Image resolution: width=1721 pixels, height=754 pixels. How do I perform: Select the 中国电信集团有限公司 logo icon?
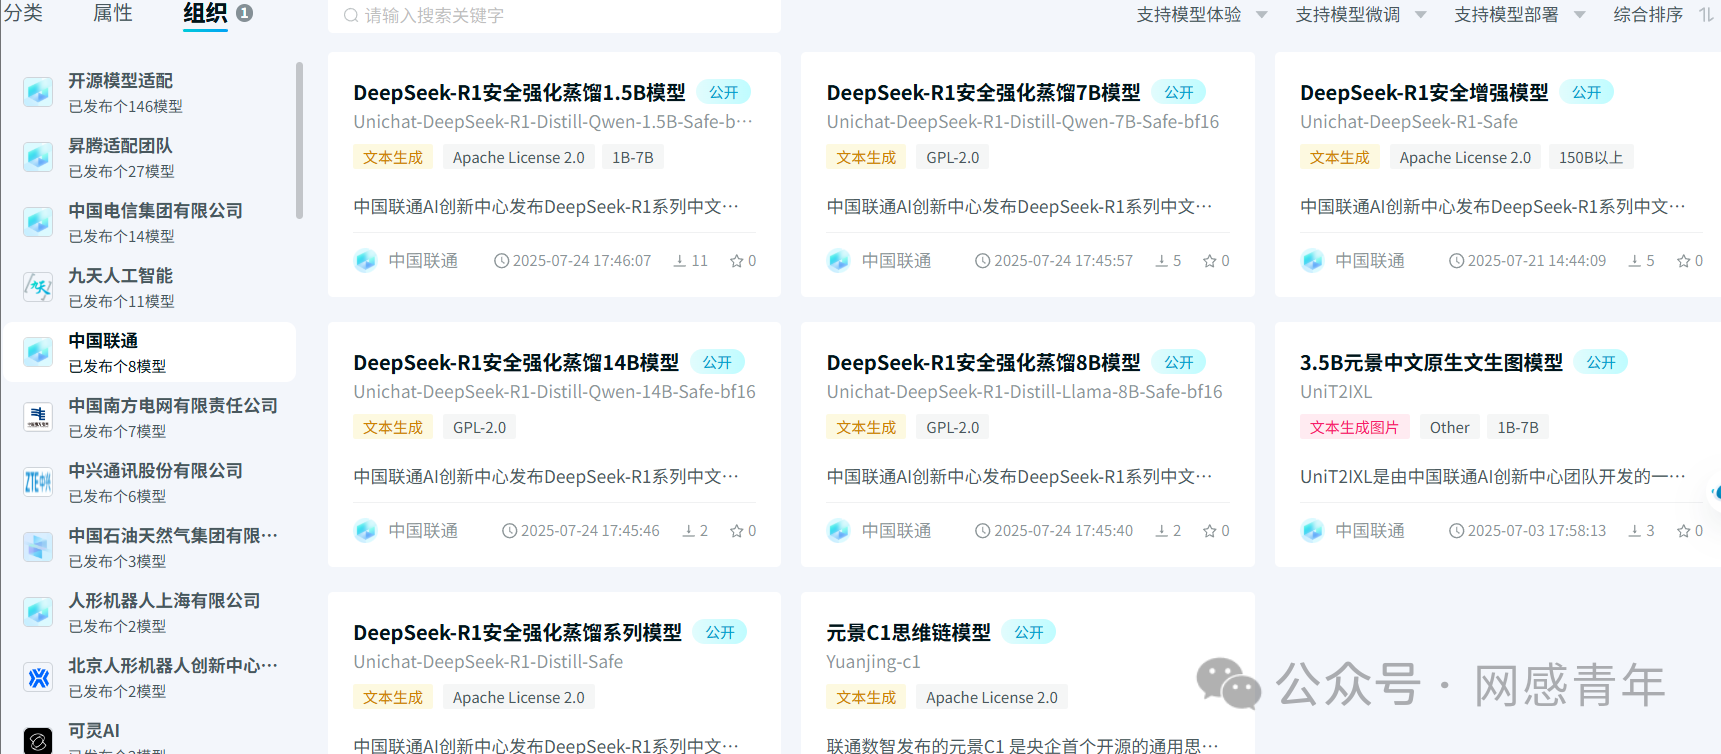click(38, 222)
